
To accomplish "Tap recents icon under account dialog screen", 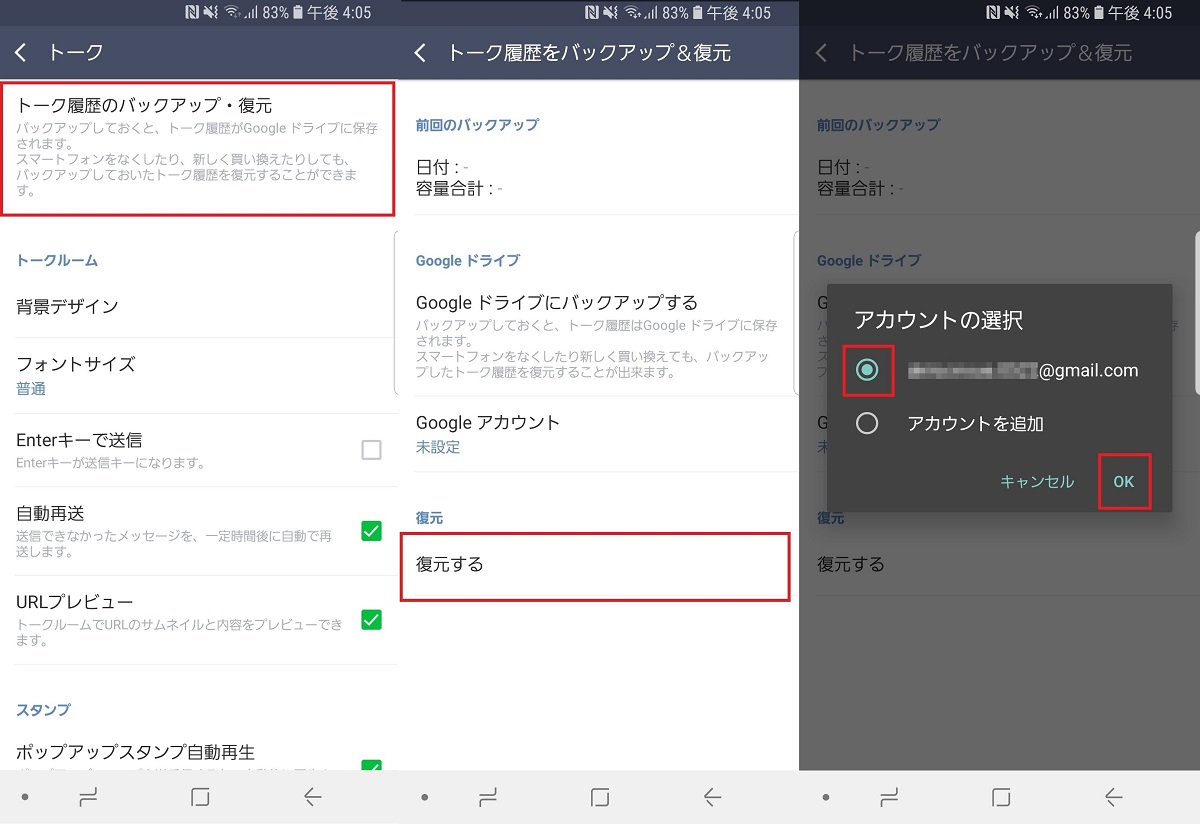I will coord(890,797).
